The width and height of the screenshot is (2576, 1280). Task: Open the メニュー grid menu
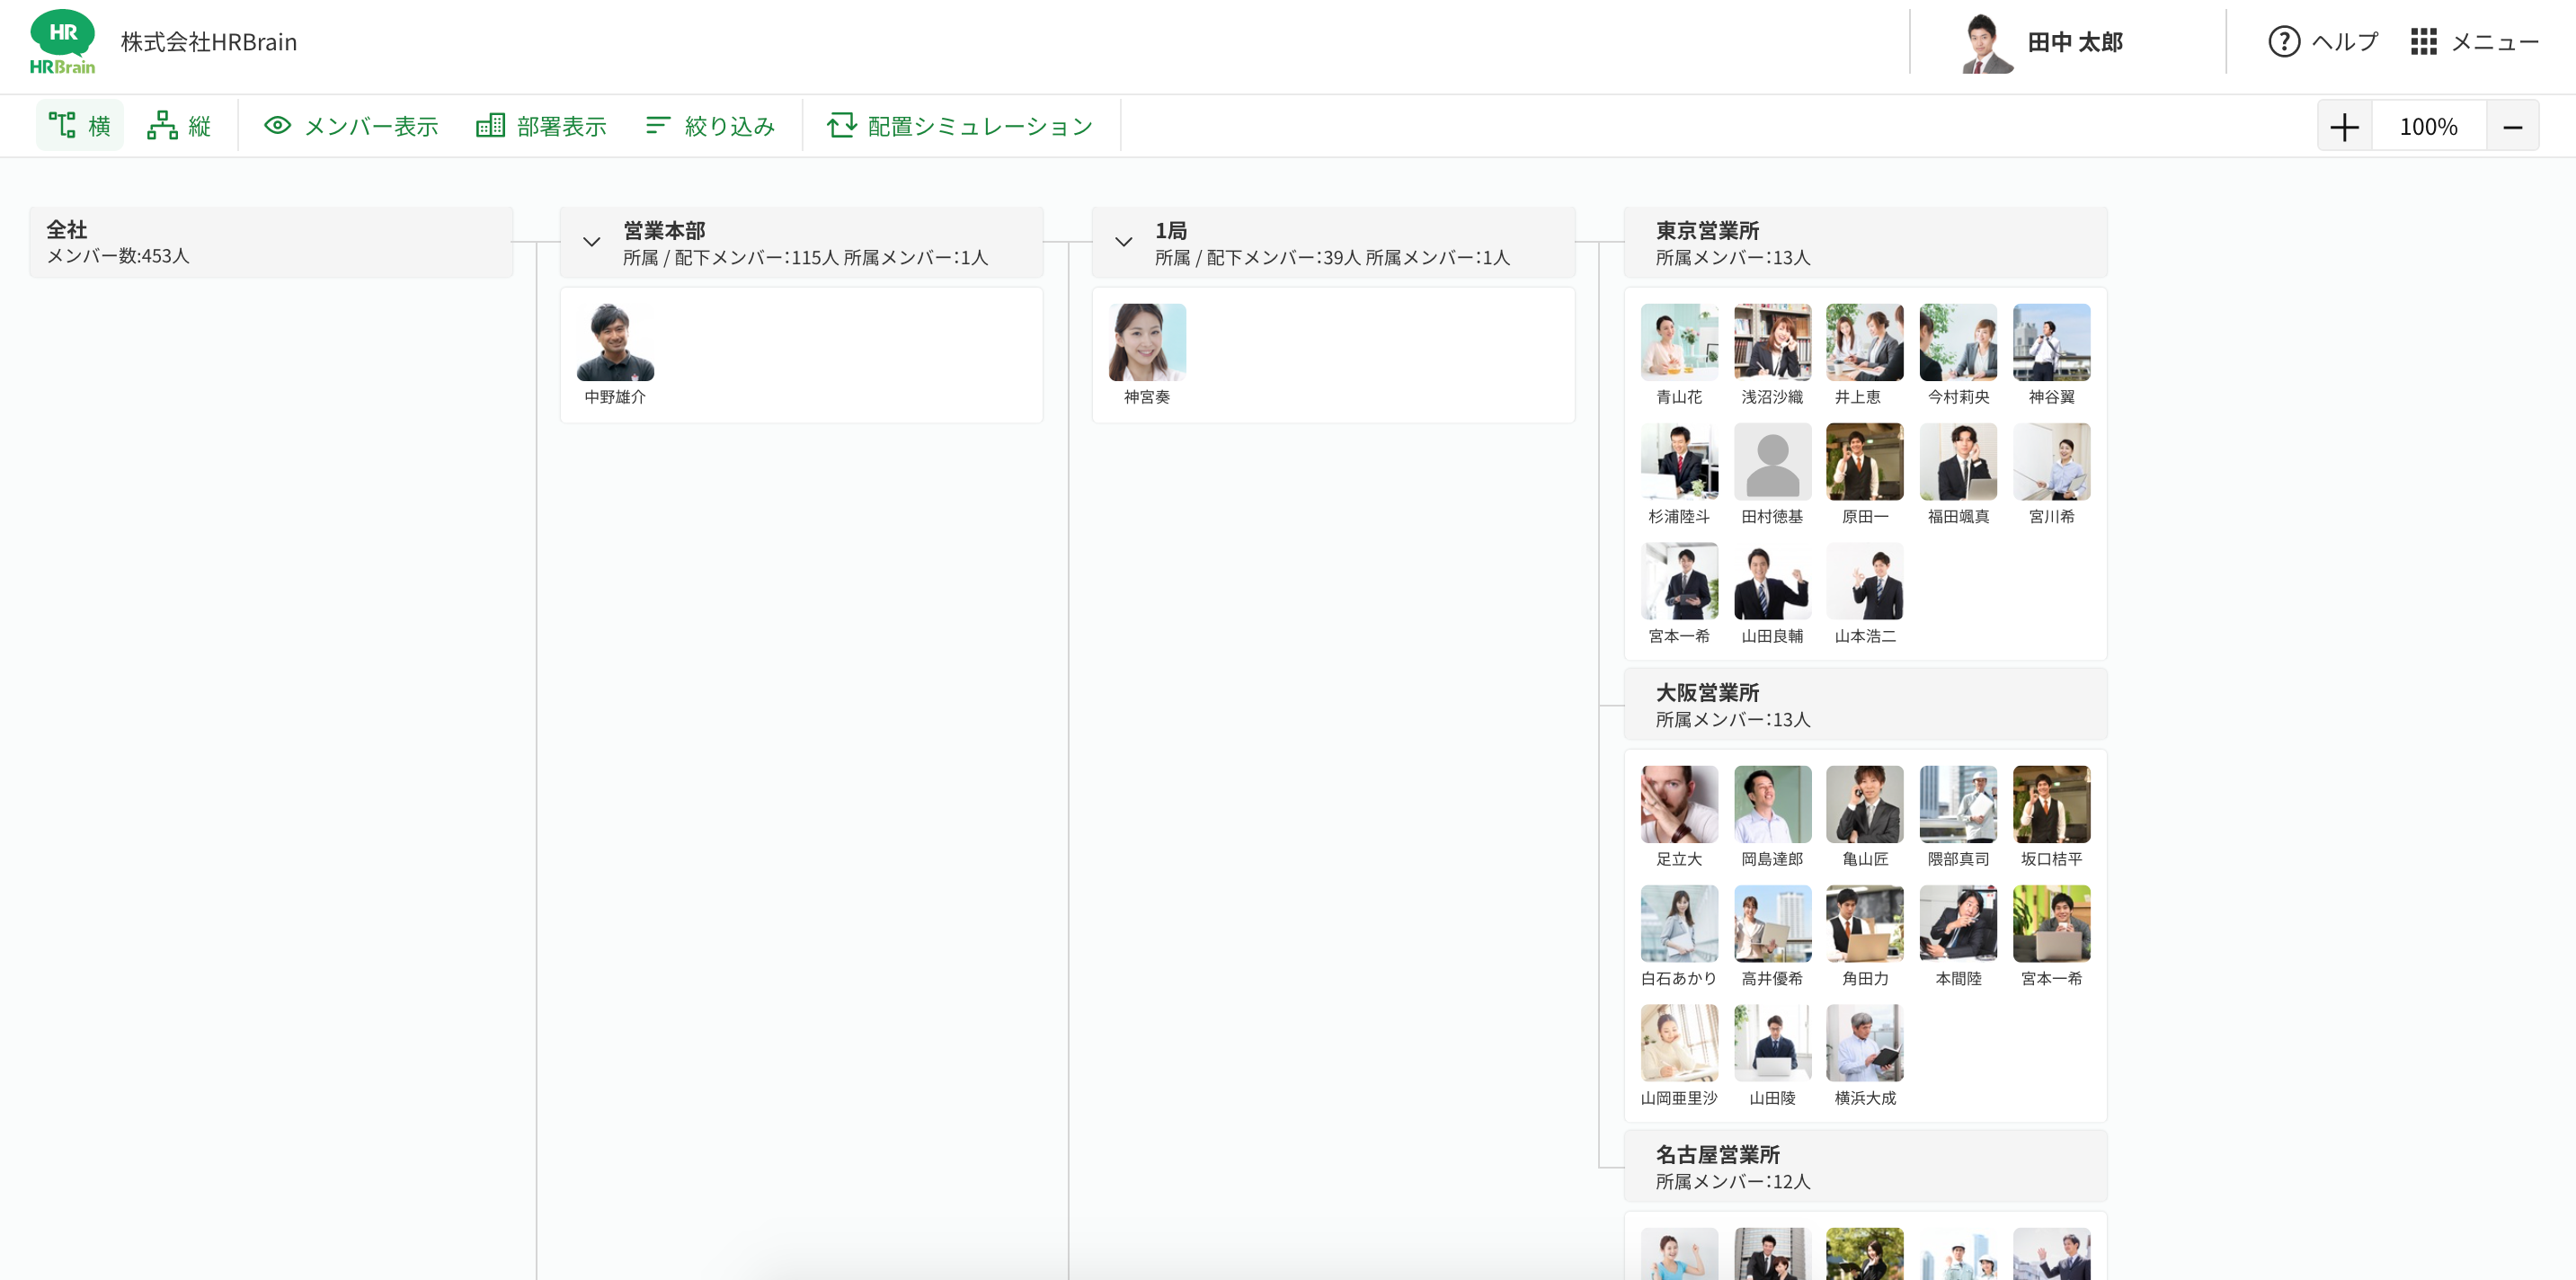coord(2474,42)
